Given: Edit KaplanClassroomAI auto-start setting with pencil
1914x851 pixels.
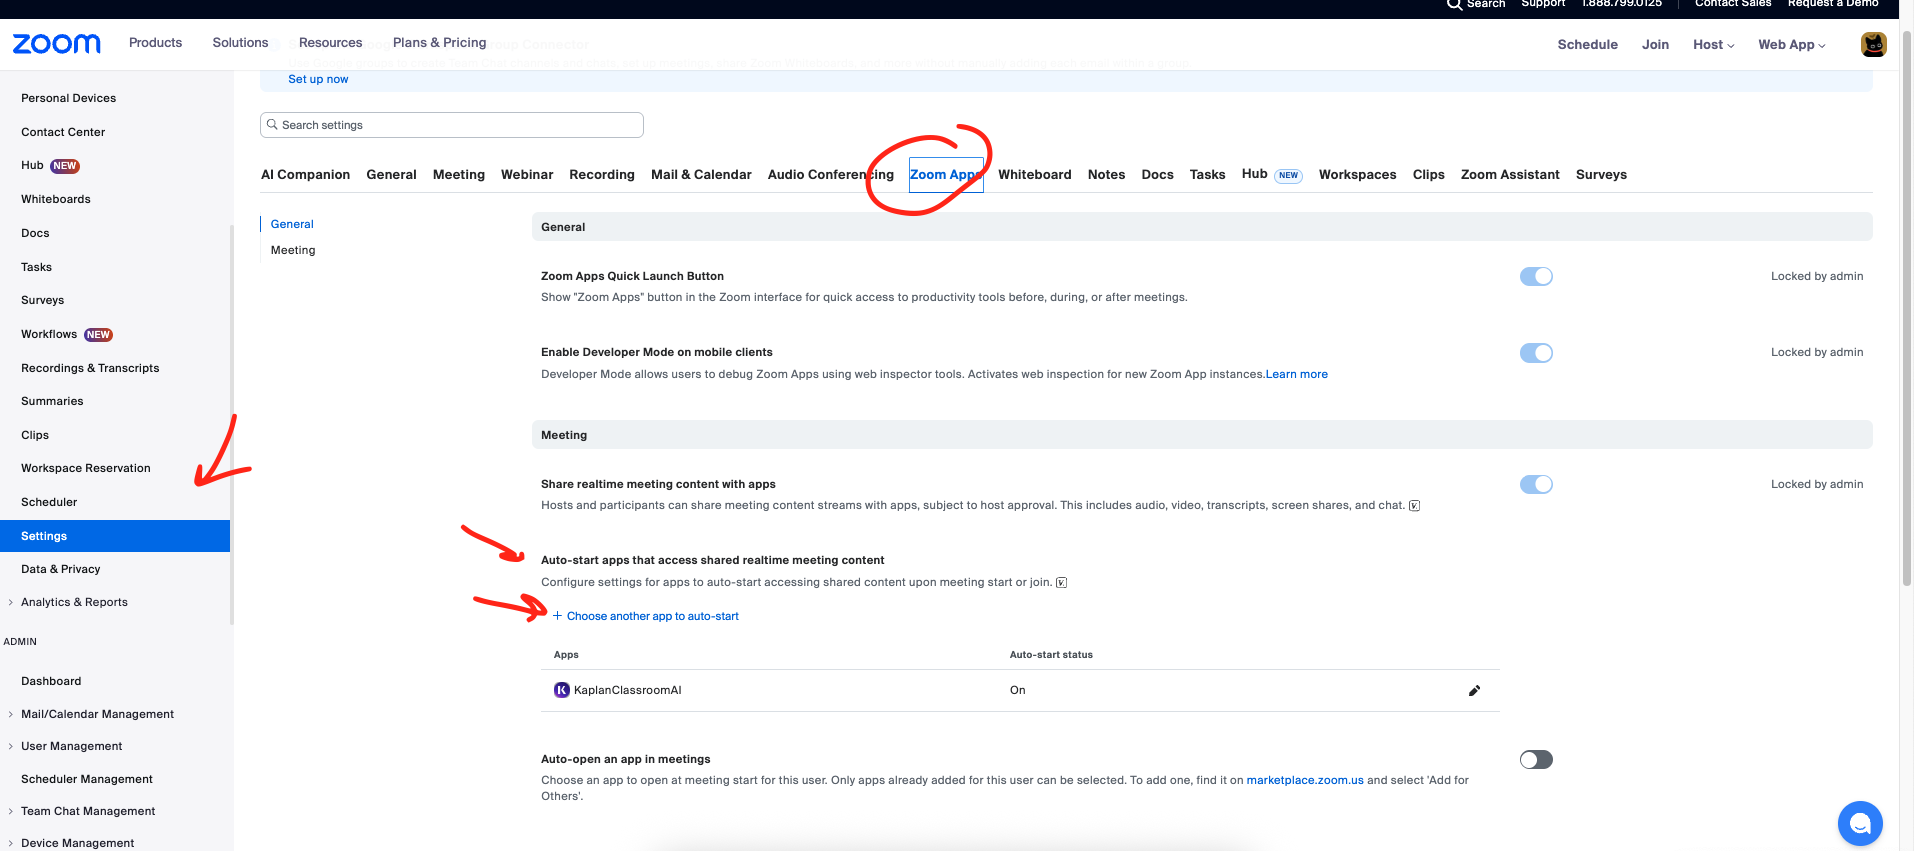Looking at the screenshot, I should (x=1474, y=691).
